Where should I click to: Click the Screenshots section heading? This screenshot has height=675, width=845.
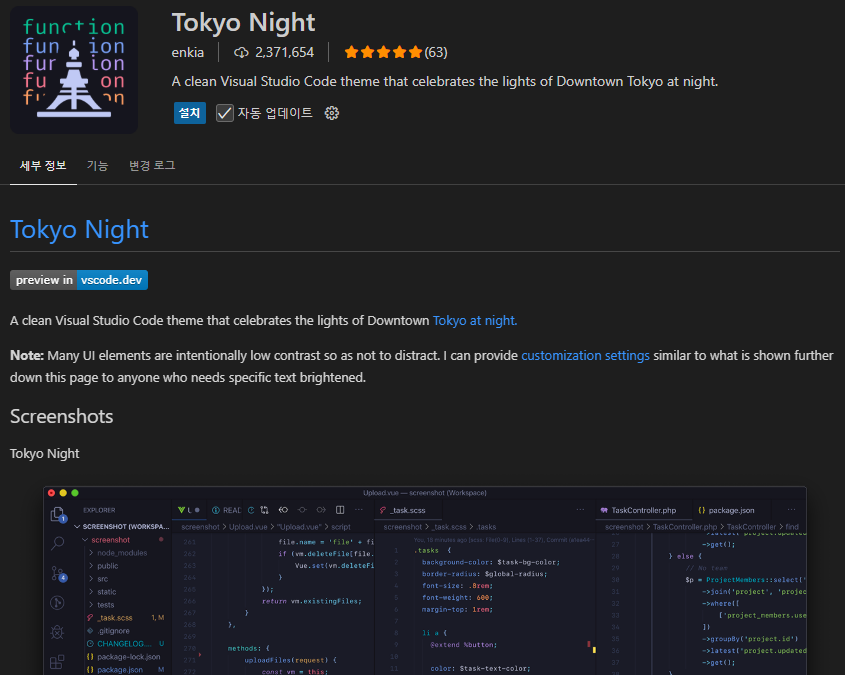point(61,416)
